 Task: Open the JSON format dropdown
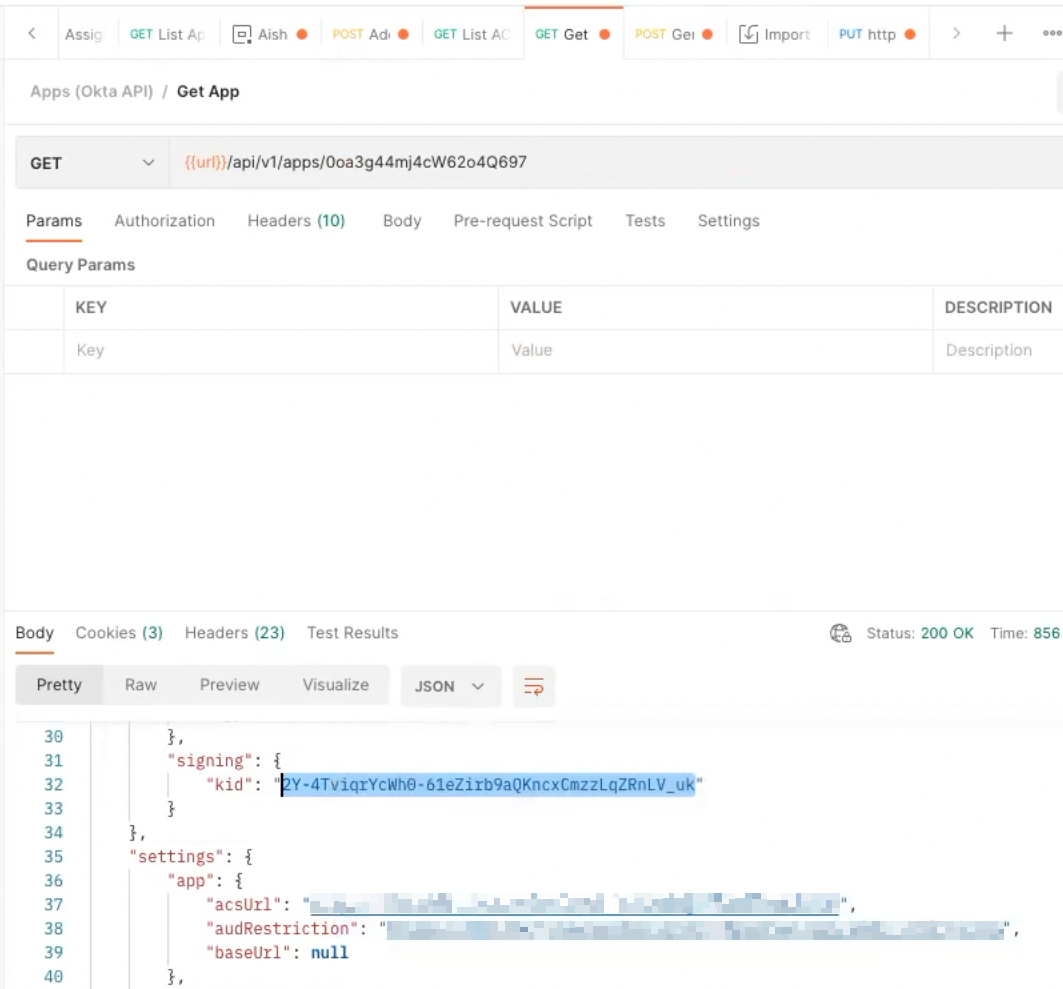point(449,686)
